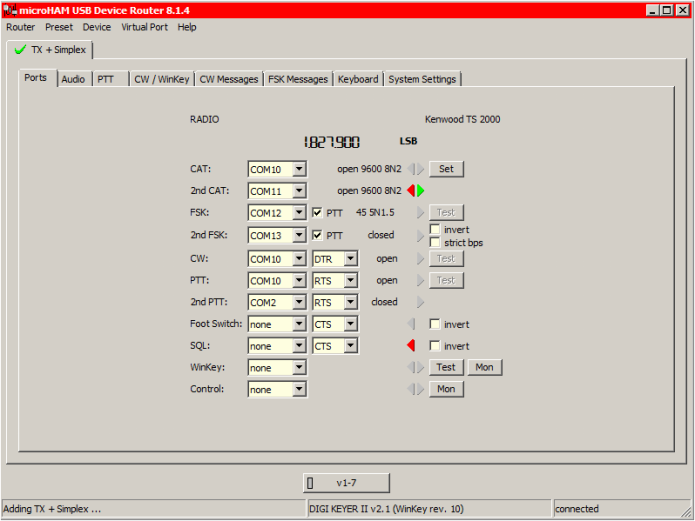
Task: Switch to the CW / WinKey tab
Action: click(x=161, y=79)
